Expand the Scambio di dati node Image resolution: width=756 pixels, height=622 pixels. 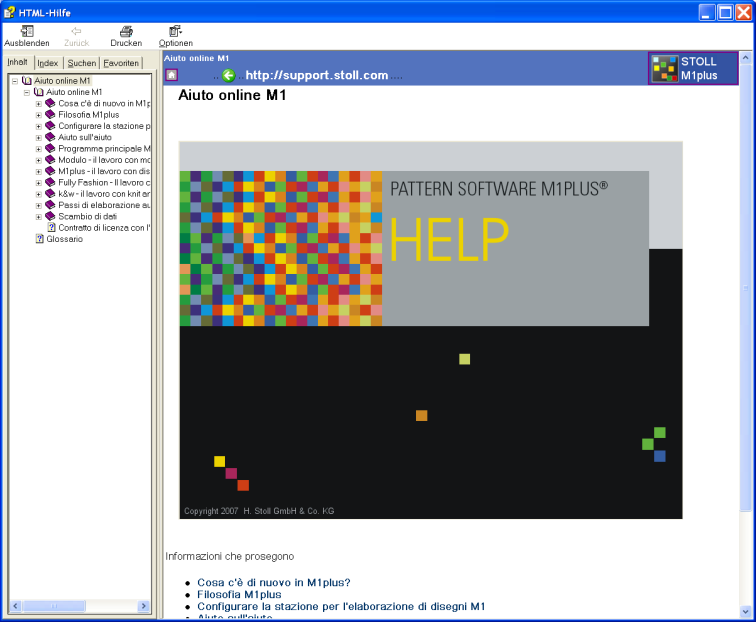pos(39,216)
